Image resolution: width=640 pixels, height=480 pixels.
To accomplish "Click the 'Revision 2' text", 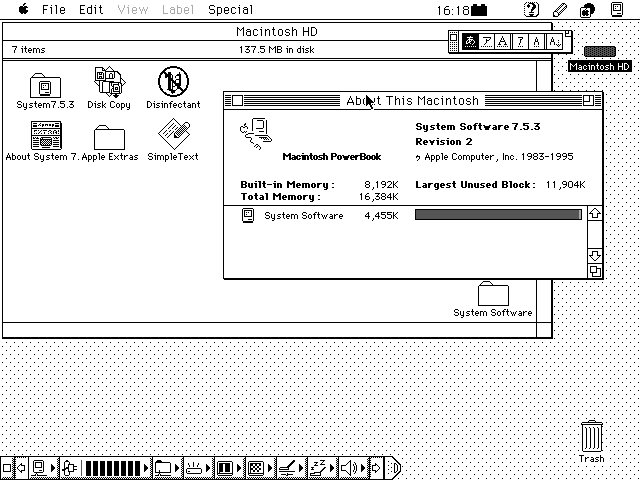I will [x=444, y=142].
